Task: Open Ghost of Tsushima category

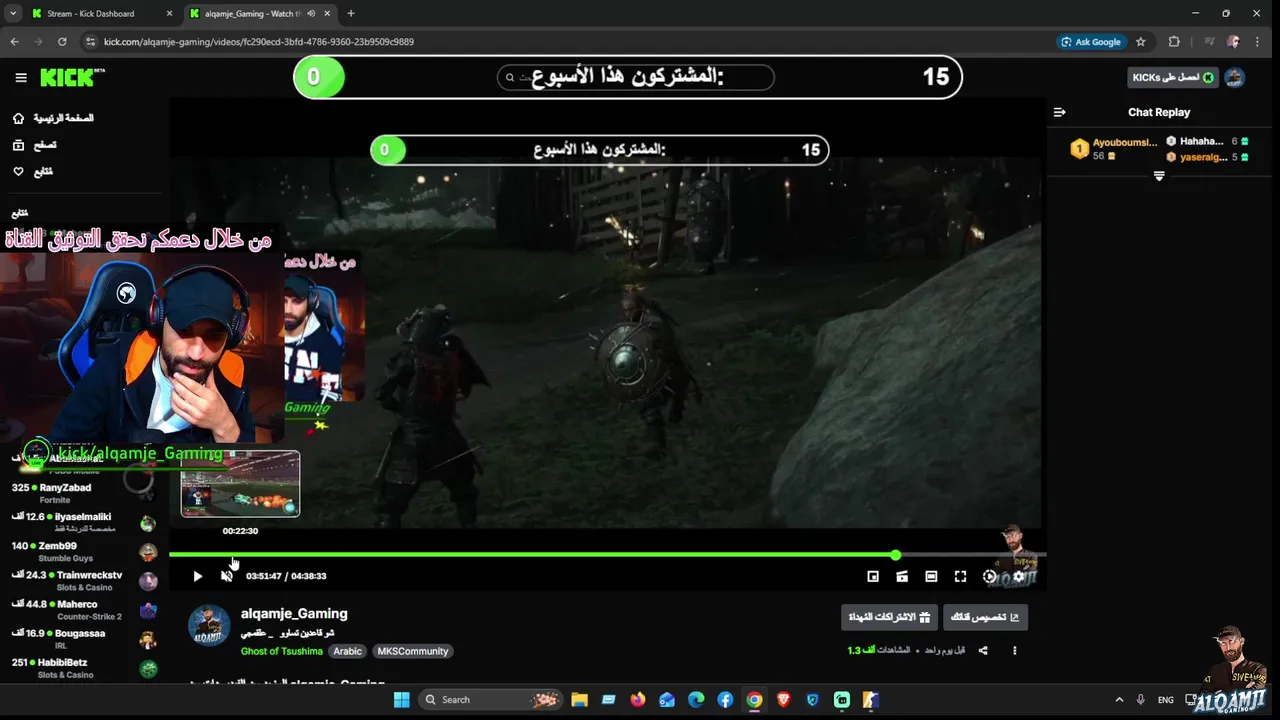Action: point(282,651)
